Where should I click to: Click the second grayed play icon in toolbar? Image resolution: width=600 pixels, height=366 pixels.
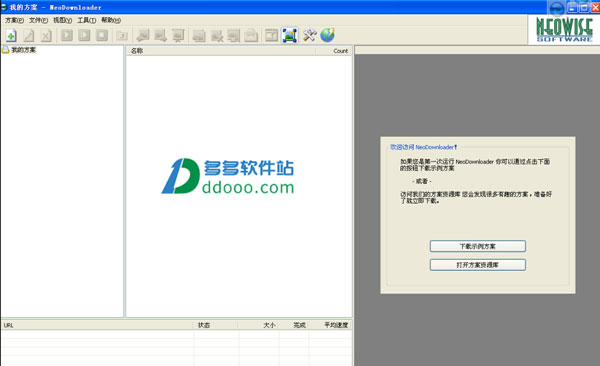click(84, 35)
